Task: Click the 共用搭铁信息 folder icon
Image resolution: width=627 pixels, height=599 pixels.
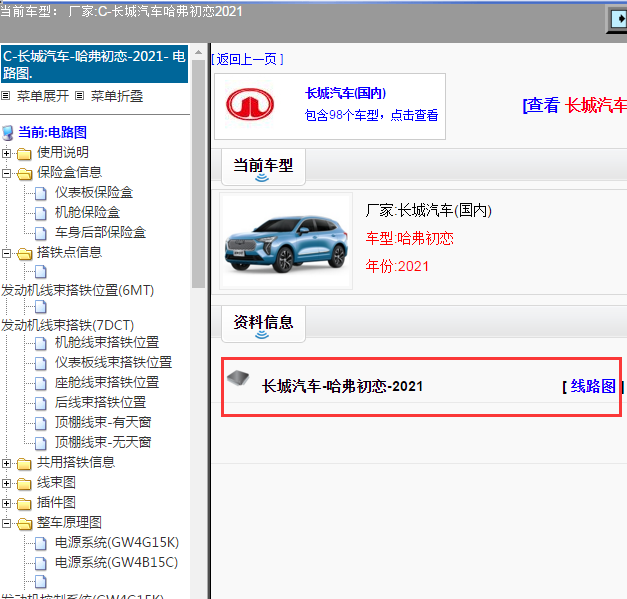Action: tap(24, 464)
